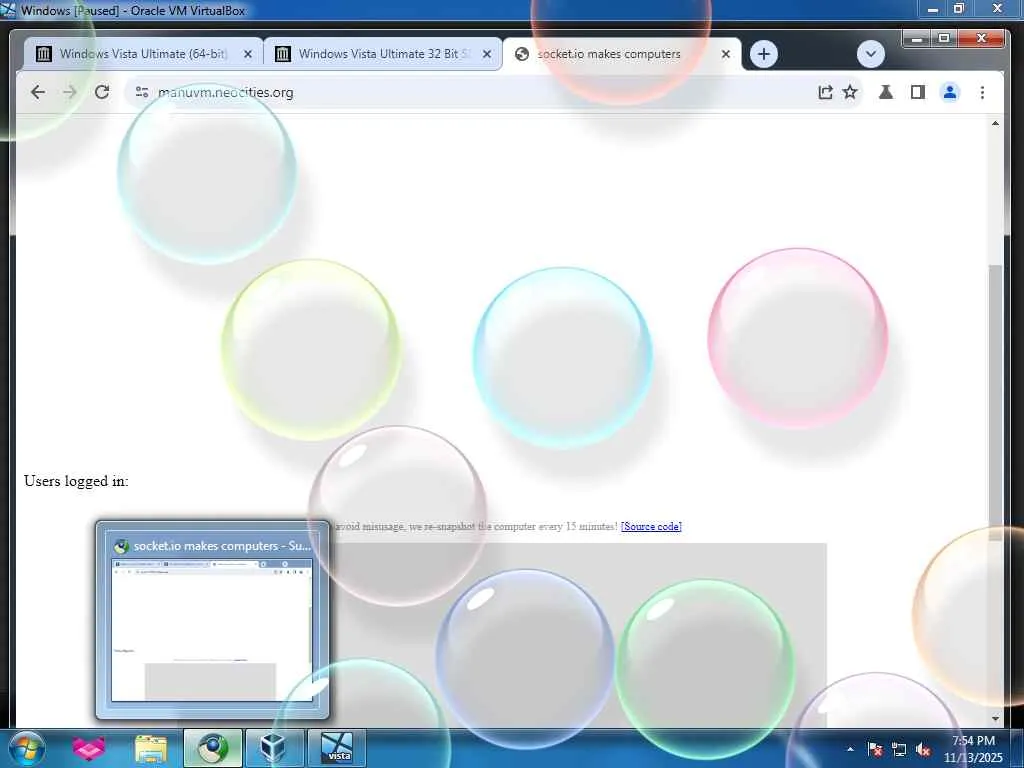This screenshot has width=1024, height=768.
Task: Click the Action Center flag icon
Action: 875,749
